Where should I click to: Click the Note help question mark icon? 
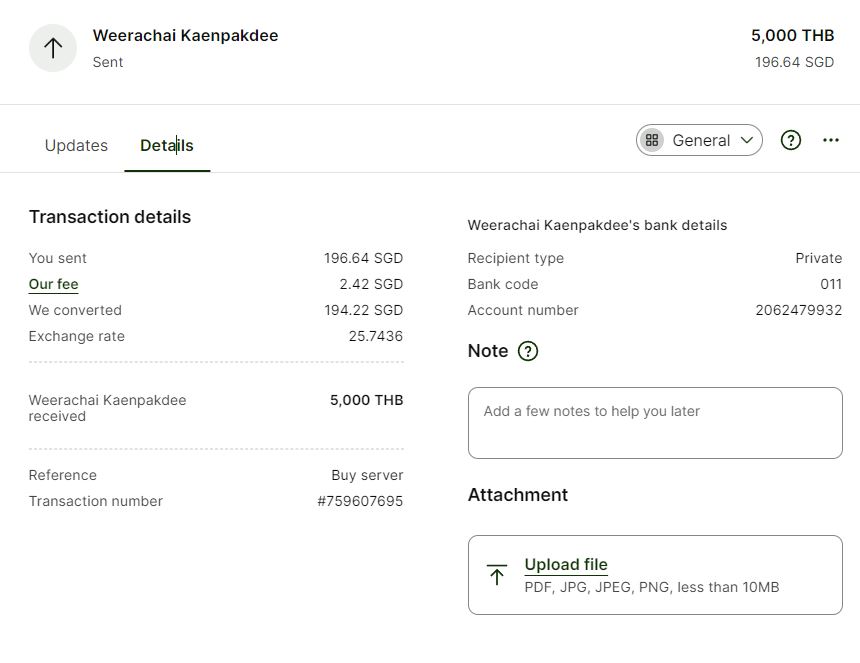tap(528, 351)
